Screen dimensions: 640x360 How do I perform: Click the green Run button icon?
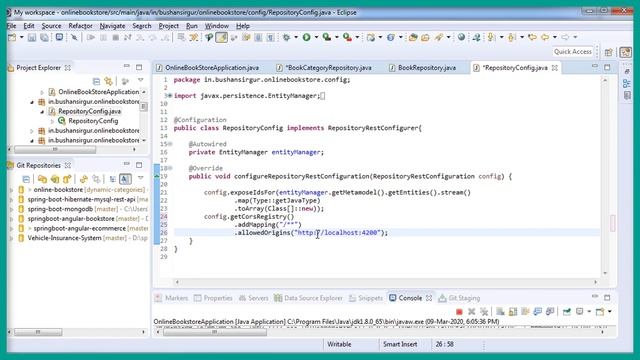(306, 38)
